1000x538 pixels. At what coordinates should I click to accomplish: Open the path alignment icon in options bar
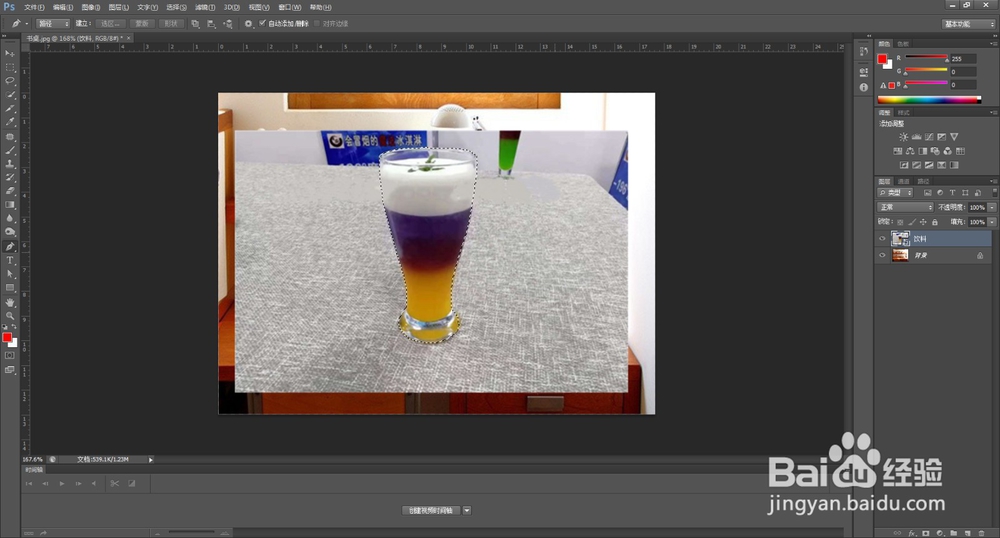click(211, 24)
